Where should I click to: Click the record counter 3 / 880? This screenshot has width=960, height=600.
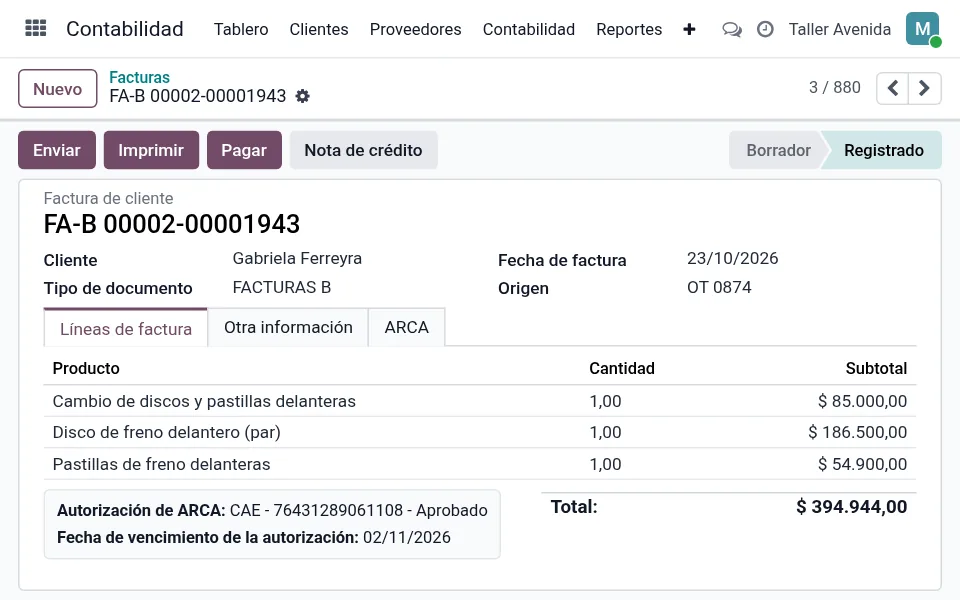tap(834, 88)
